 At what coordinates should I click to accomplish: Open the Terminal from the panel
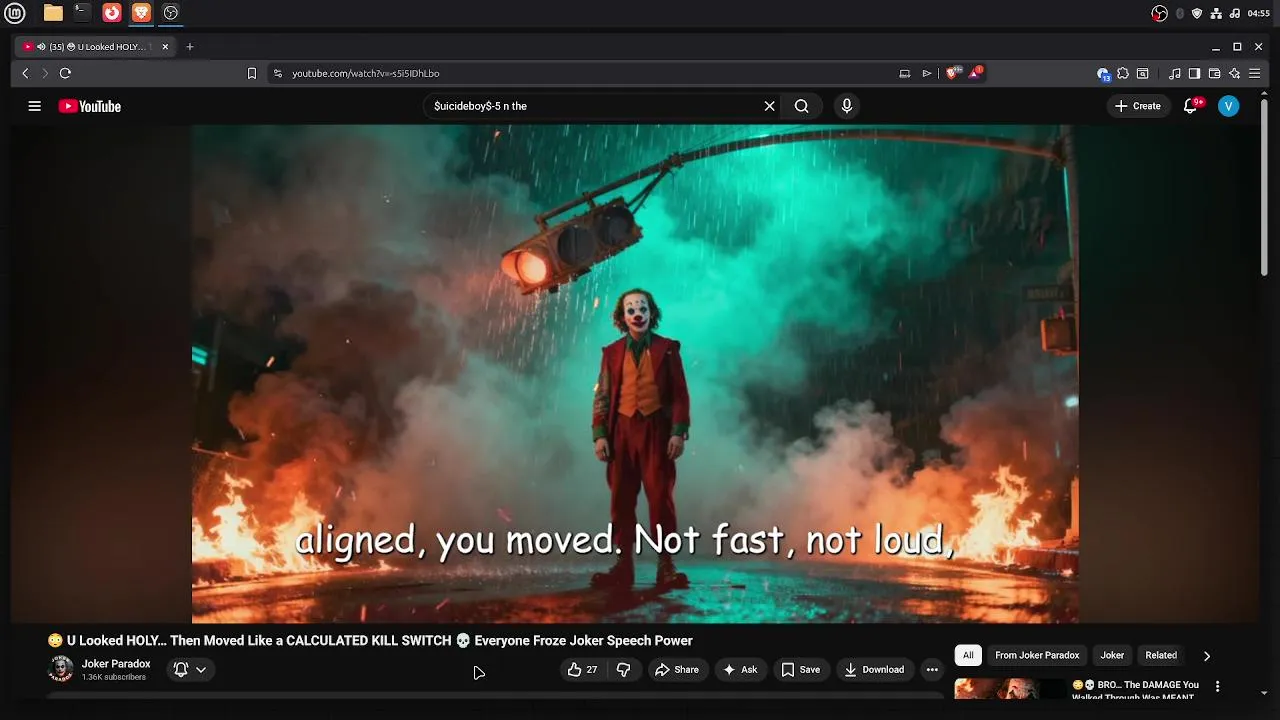(x=82, y=13)
